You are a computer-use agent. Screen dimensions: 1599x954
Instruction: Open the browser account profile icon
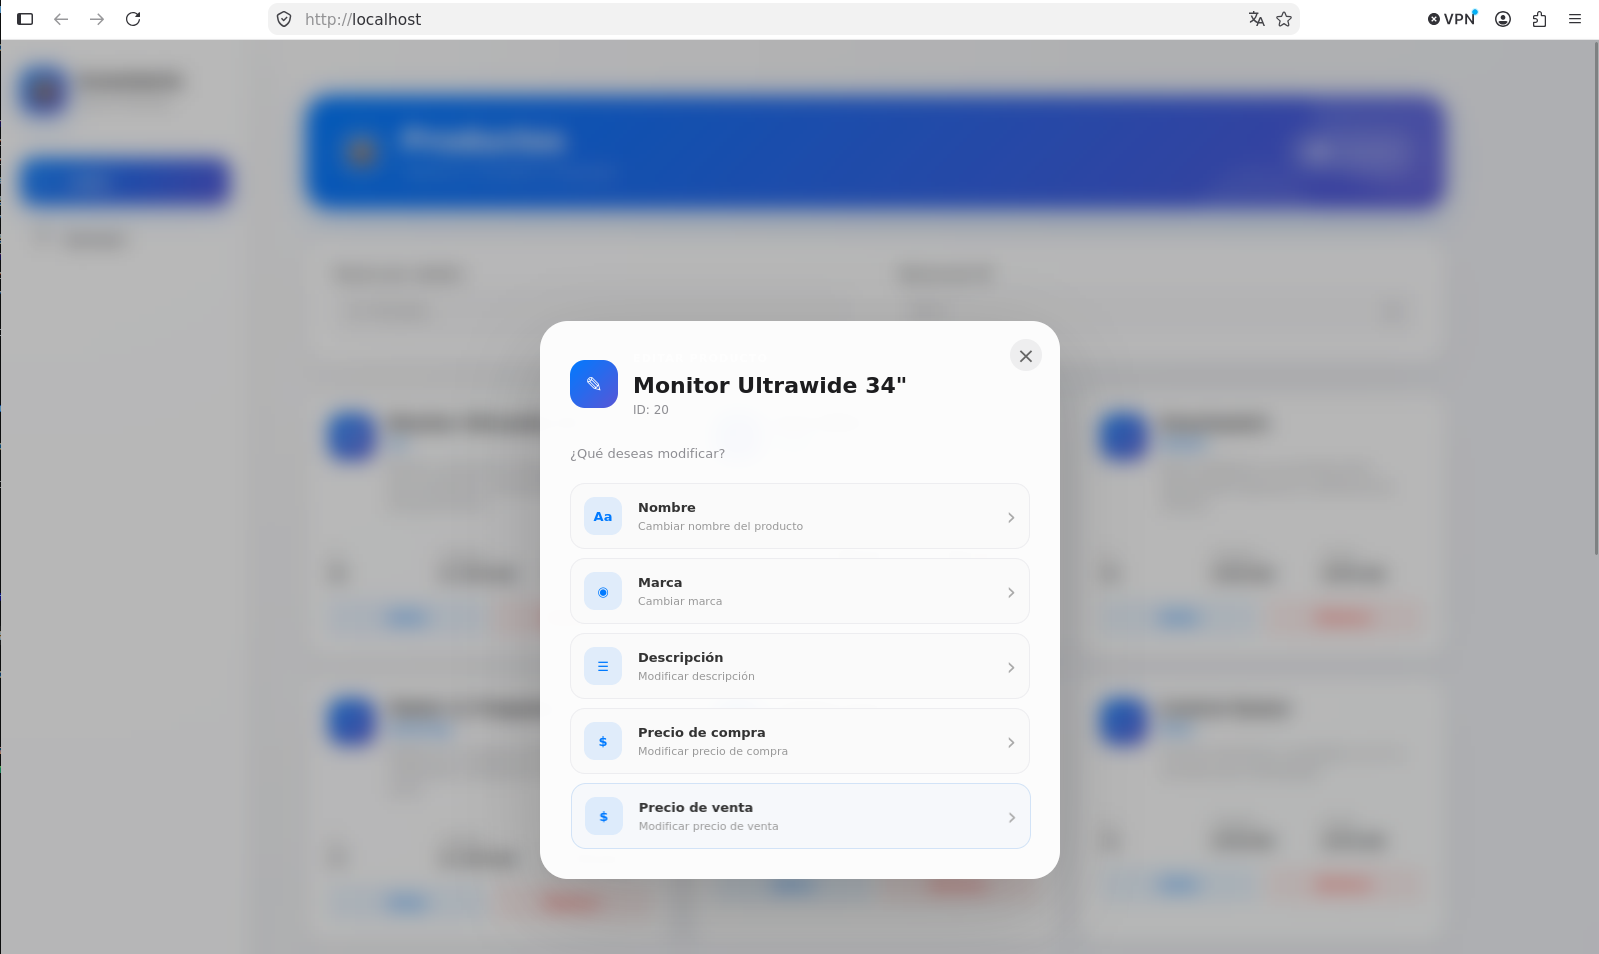(x=1503, y=19)
